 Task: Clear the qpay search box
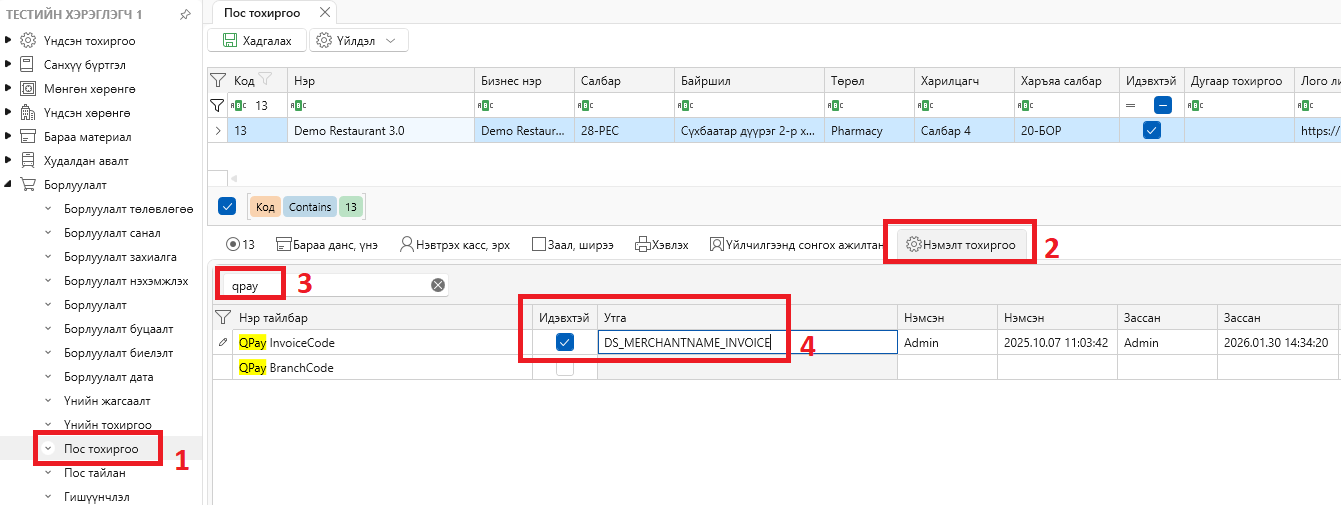point(437,285)
